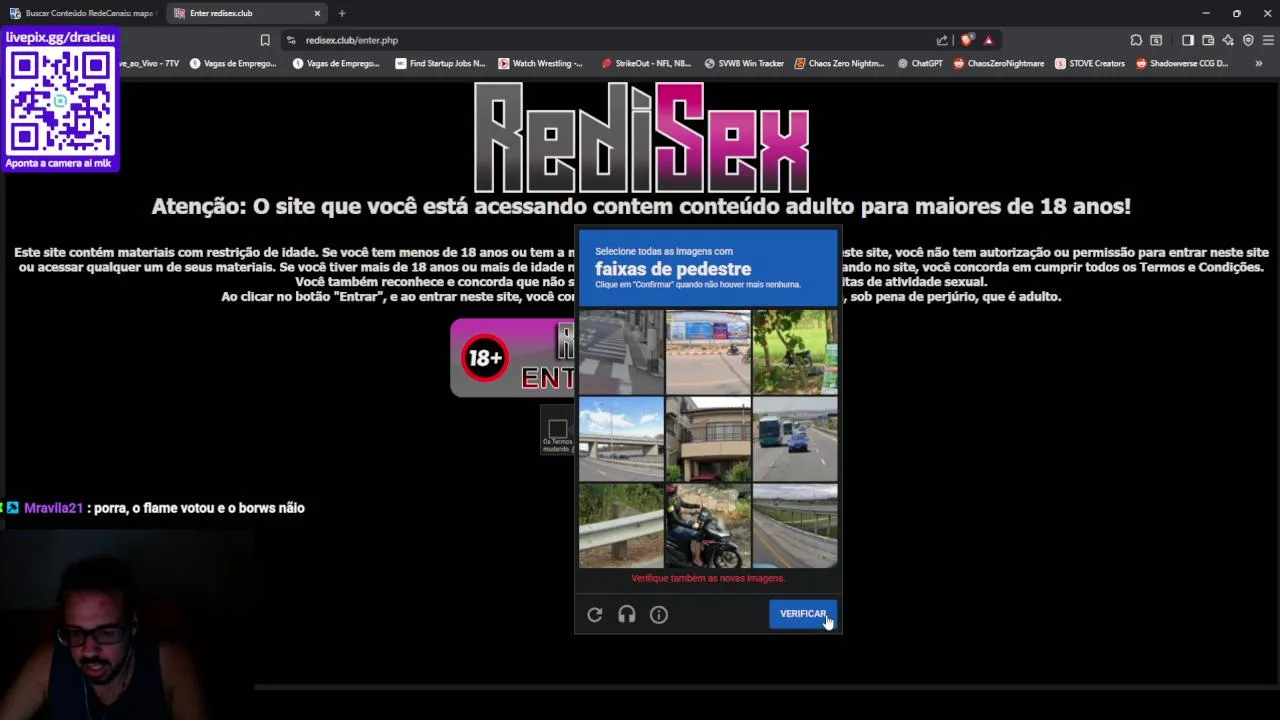
Task: Select the curved road railing captcha tile
Action: pyautogui.click(x=795, y=526)
